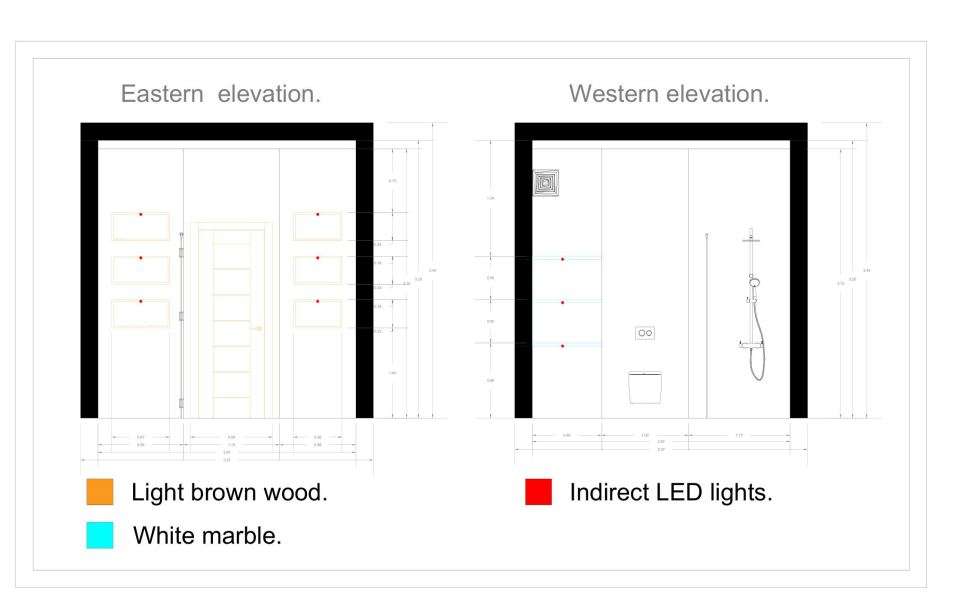Click the door handle on the door
Screen dimensions: 965x604
(258, 329)
